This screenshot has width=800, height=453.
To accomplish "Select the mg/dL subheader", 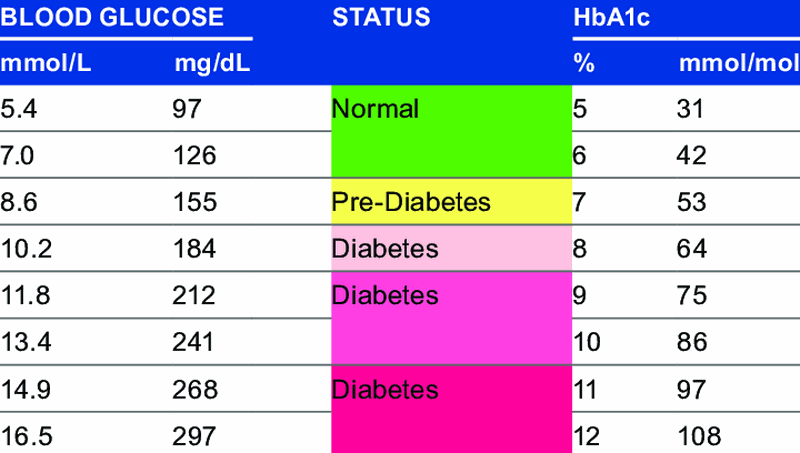I will [x=212, y=66].
